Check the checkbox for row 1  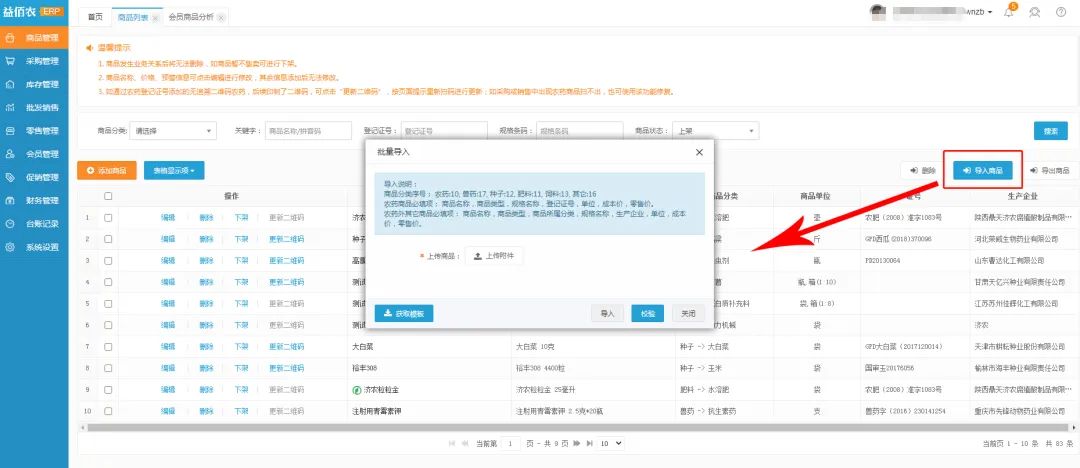pyautogui.click(x=108, y=217)
